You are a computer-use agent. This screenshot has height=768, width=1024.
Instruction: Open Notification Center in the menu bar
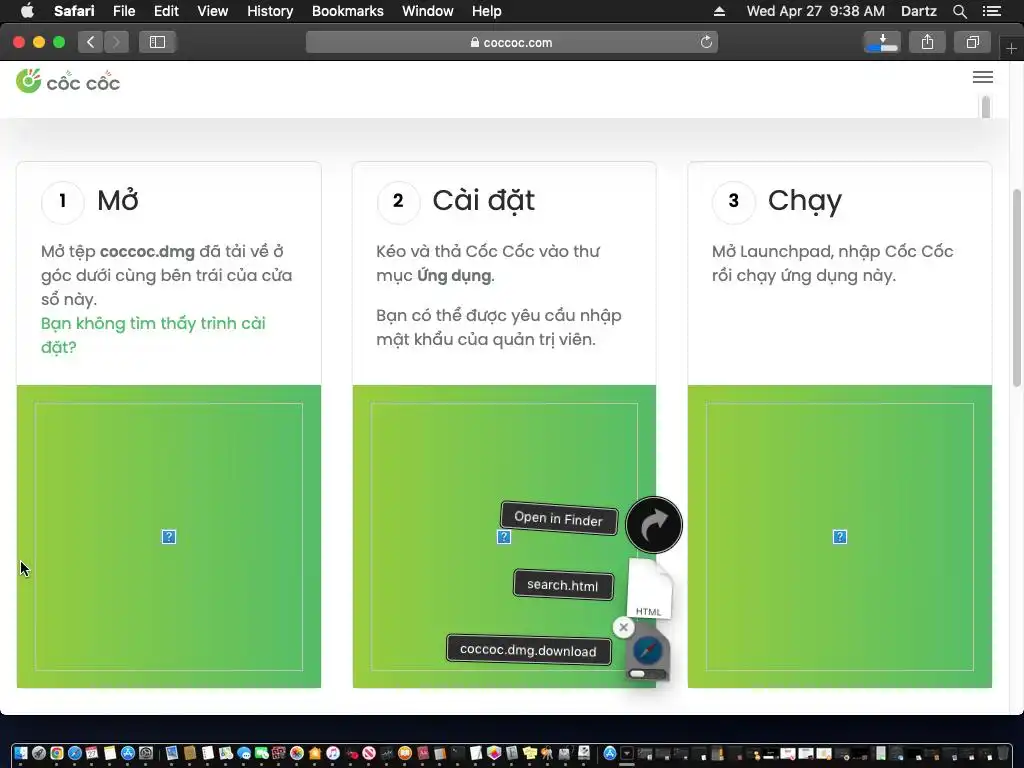(x=991, y=11)
